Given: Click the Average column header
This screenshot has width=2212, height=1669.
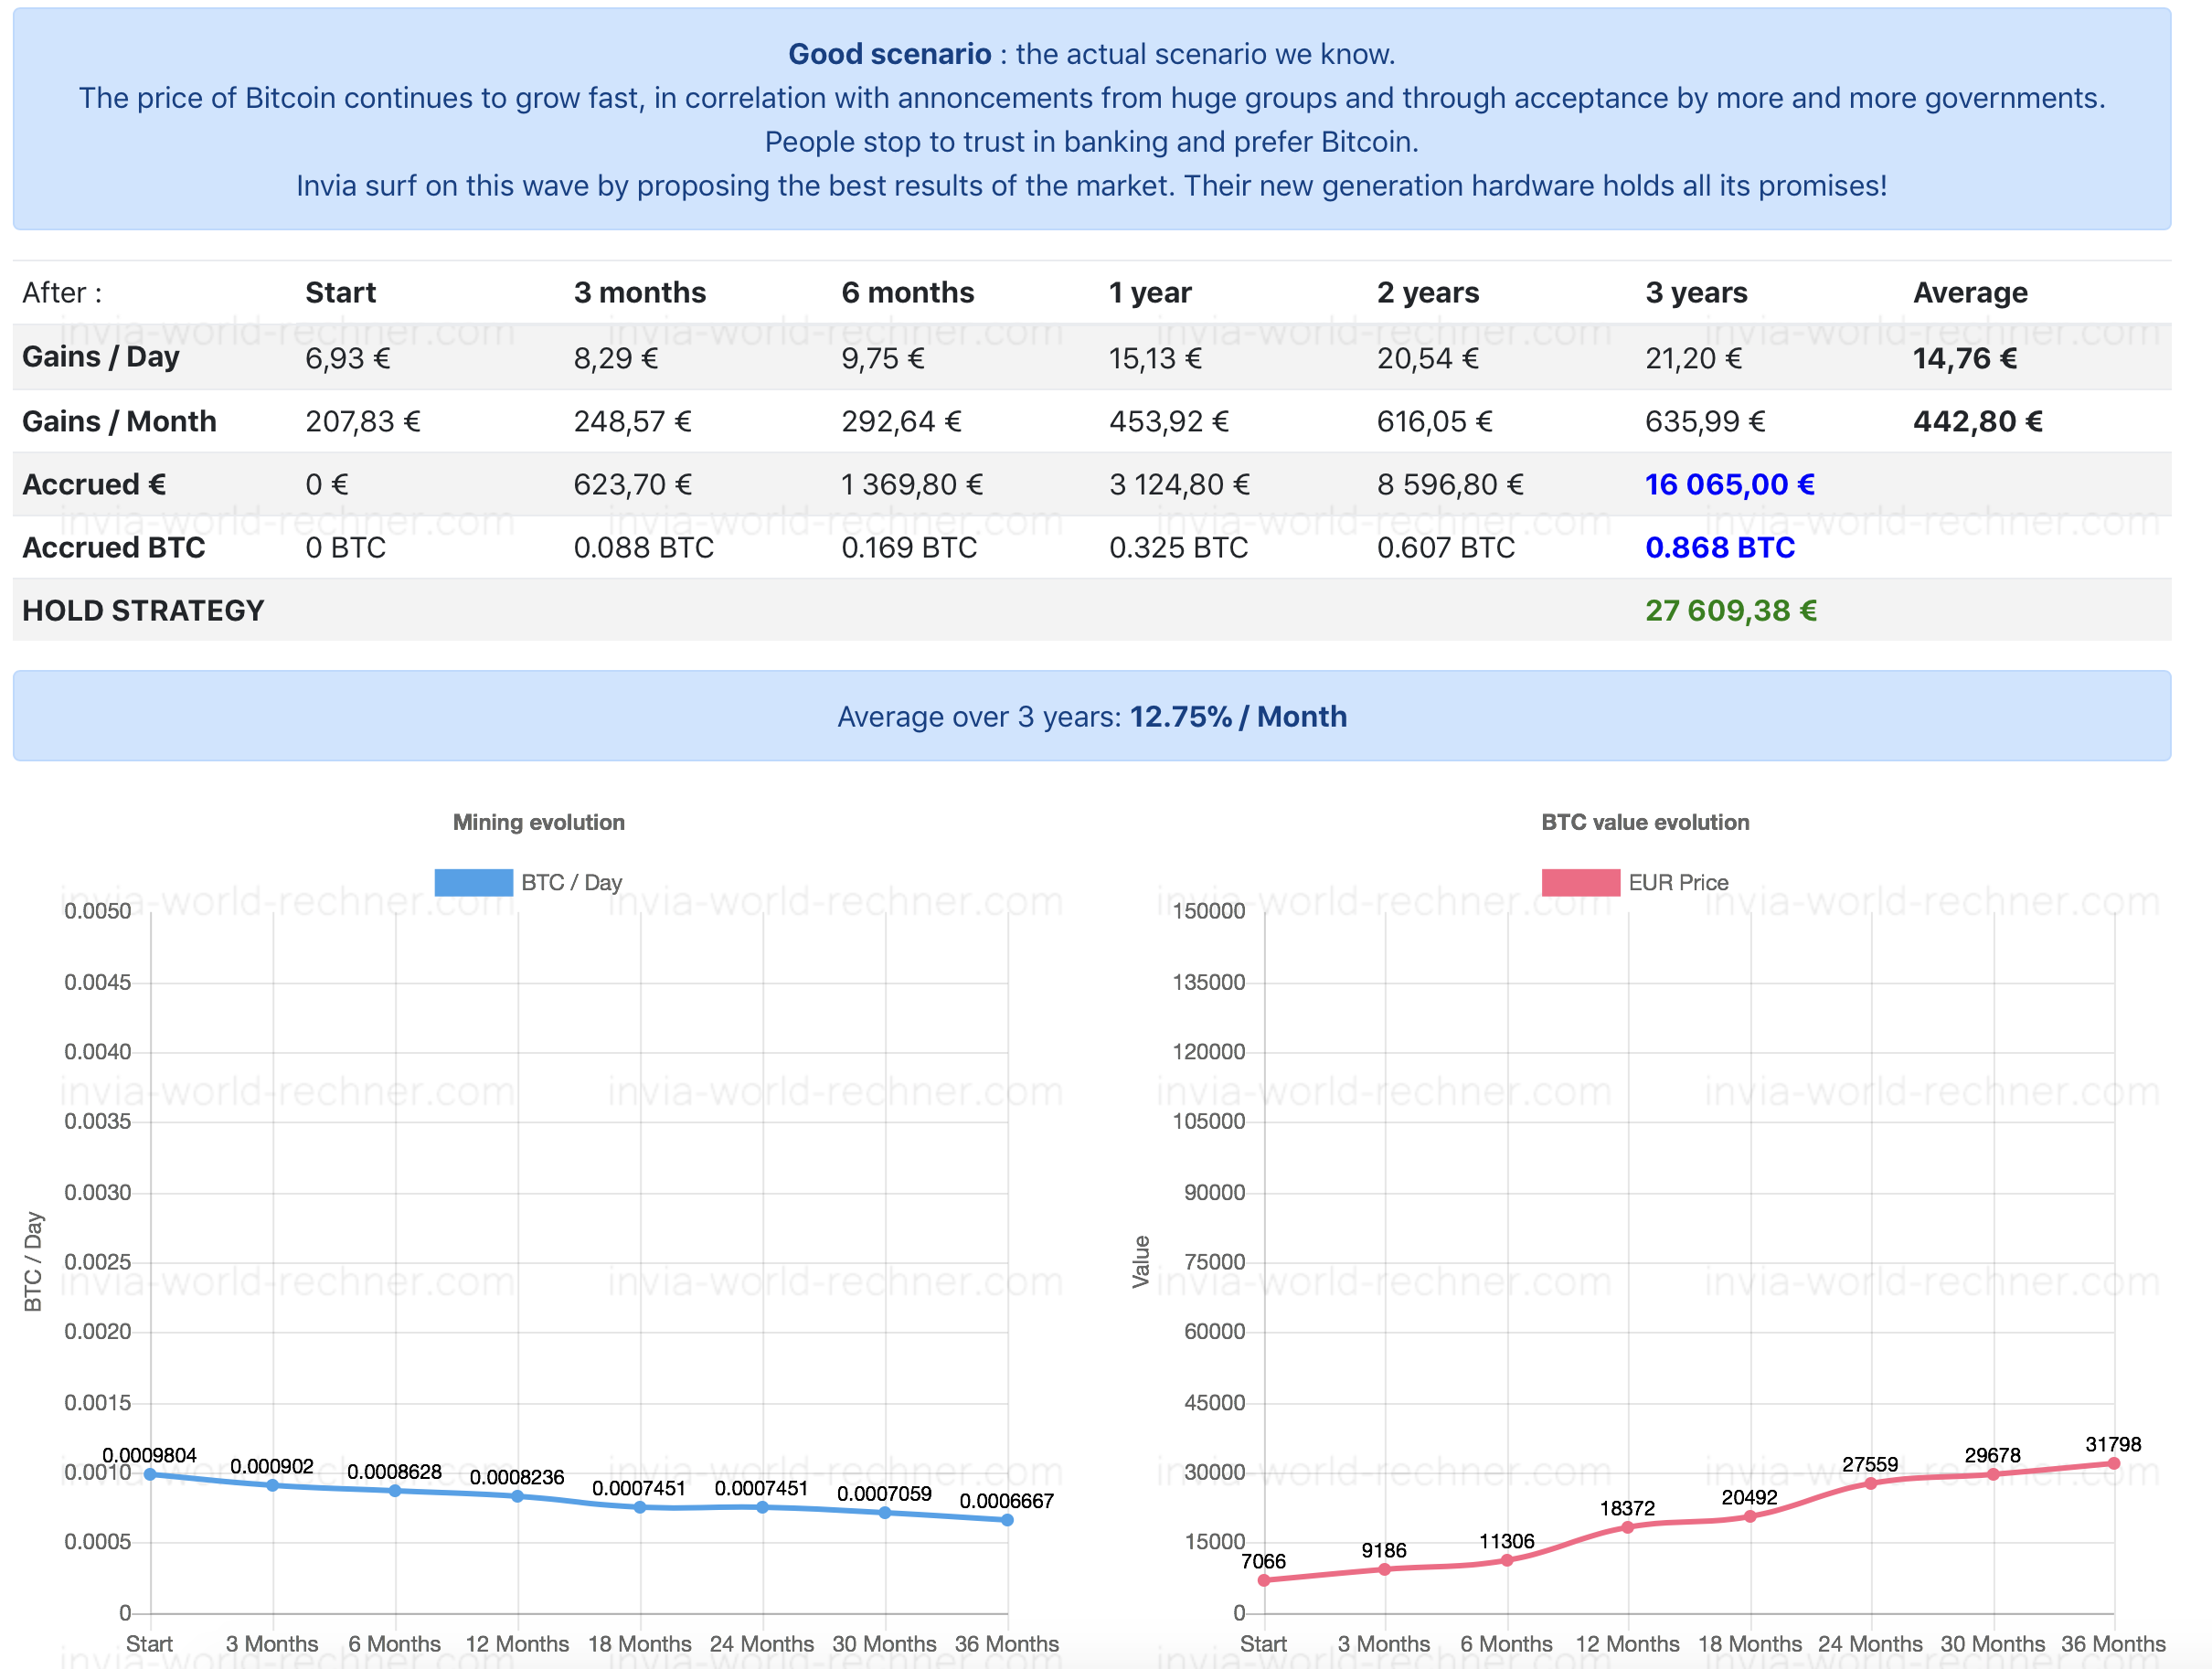Looking at the screenshot, I should (x=1969, y=292).
